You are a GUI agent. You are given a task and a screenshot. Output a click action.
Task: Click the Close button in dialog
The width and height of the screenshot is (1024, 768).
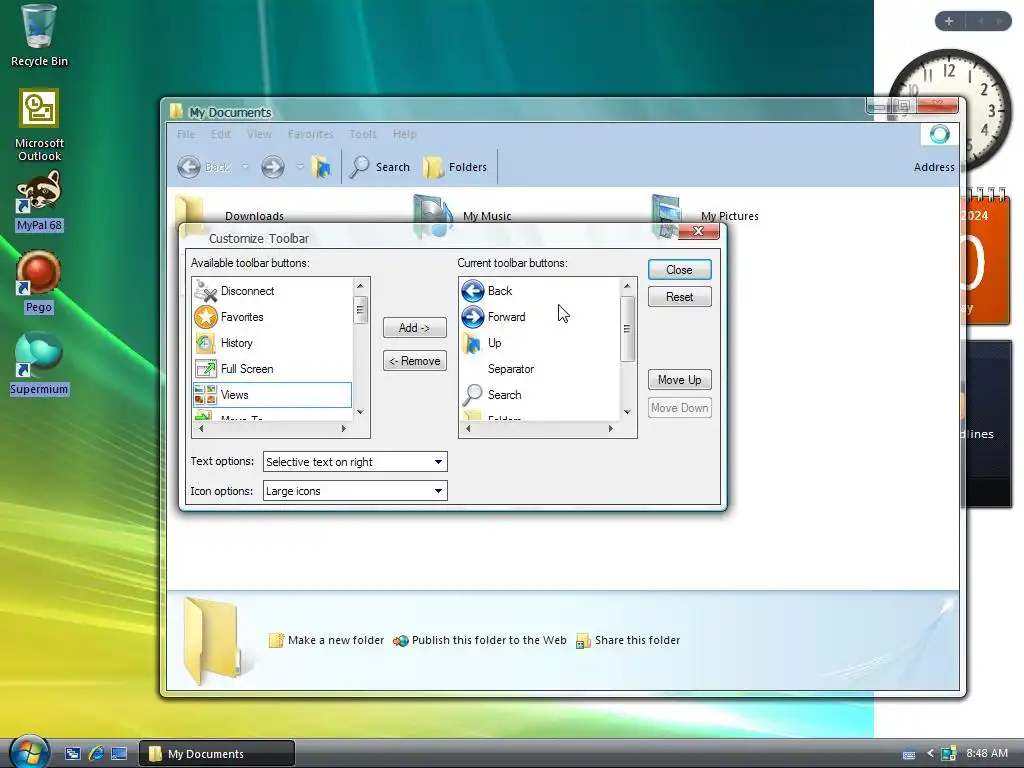point(680,270)
